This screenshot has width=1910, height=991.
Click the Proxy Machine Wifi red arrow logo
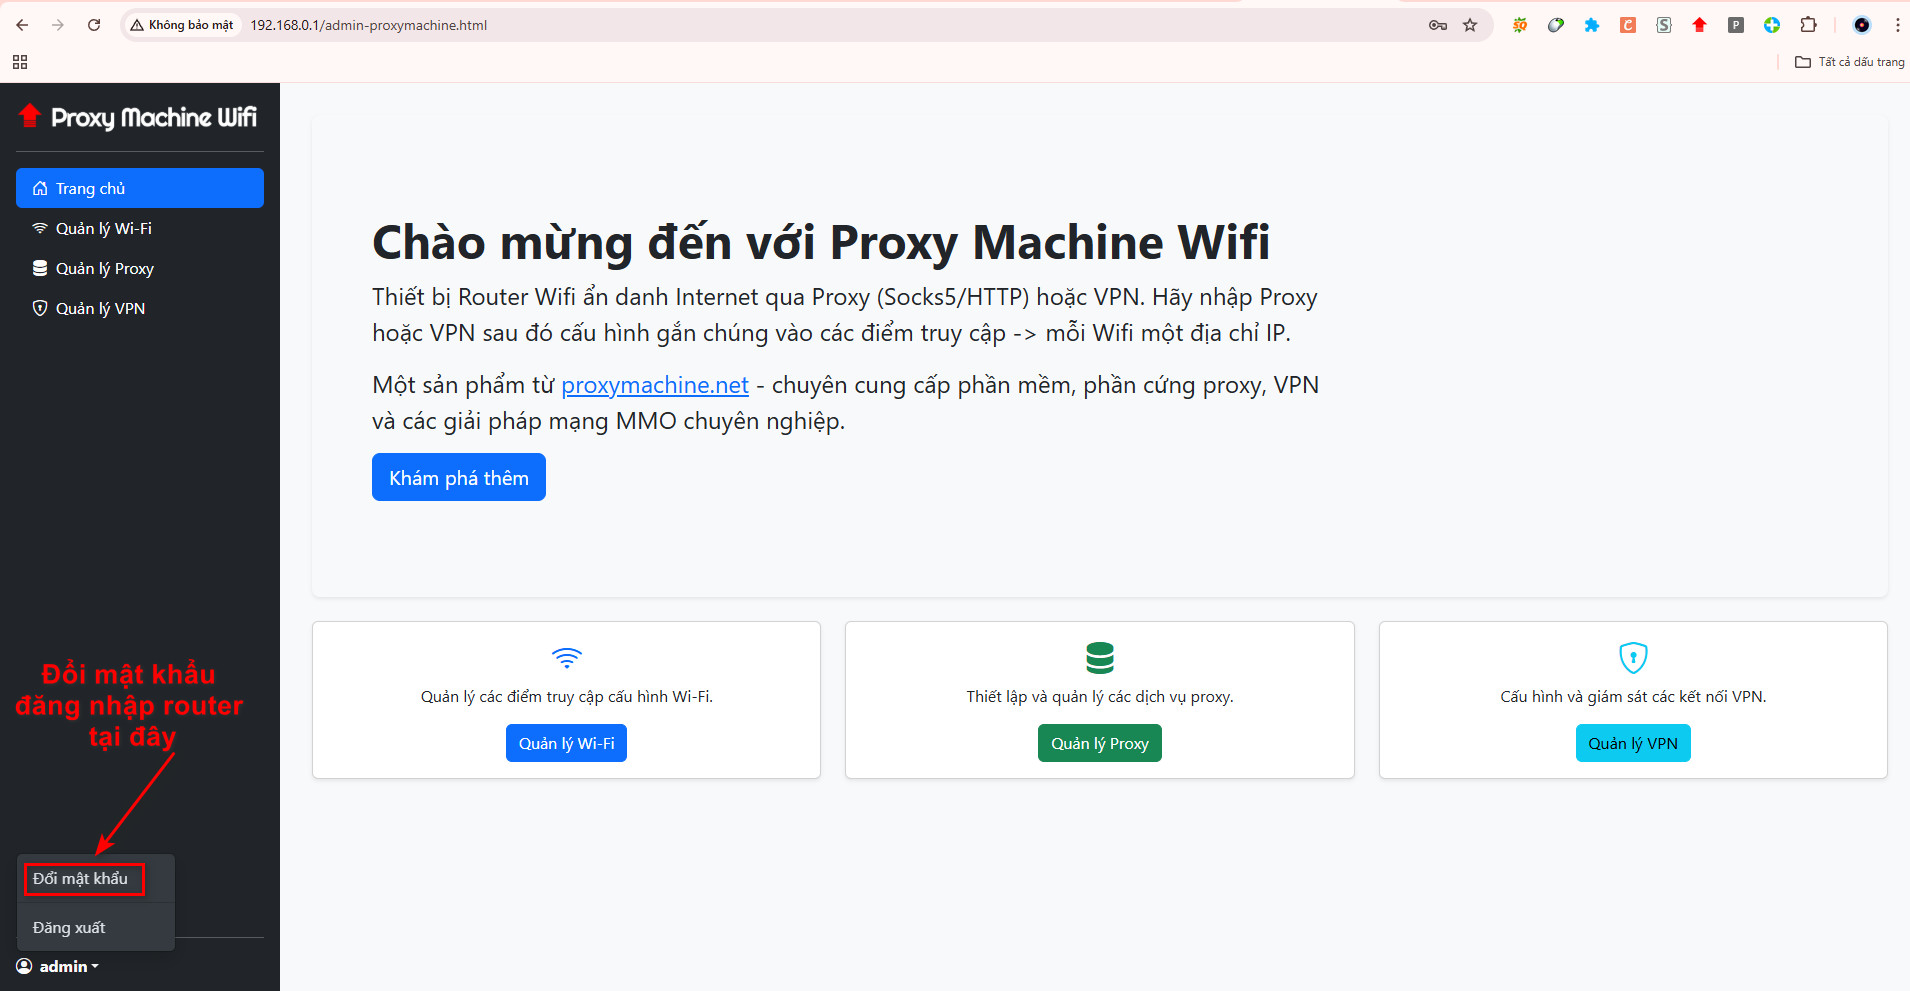[x=30, y=116]
